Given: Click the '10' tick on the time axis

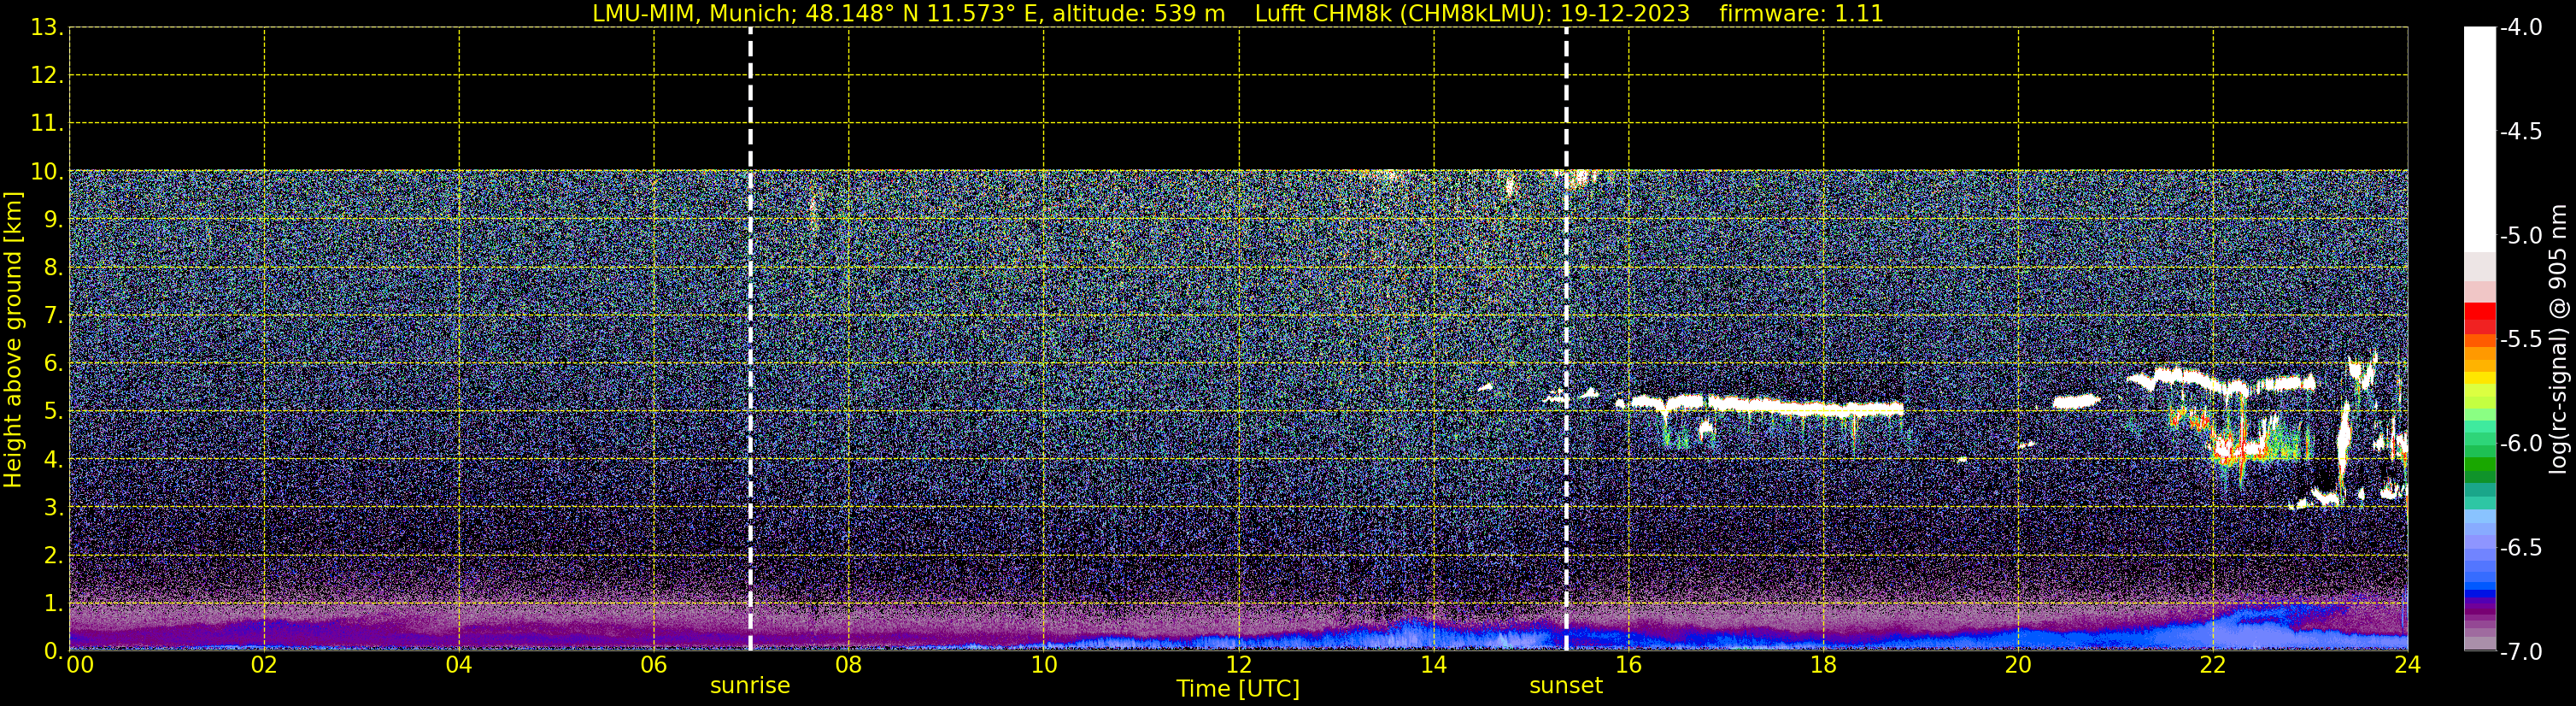Looking at the screenshot, I should point(1044,665).
